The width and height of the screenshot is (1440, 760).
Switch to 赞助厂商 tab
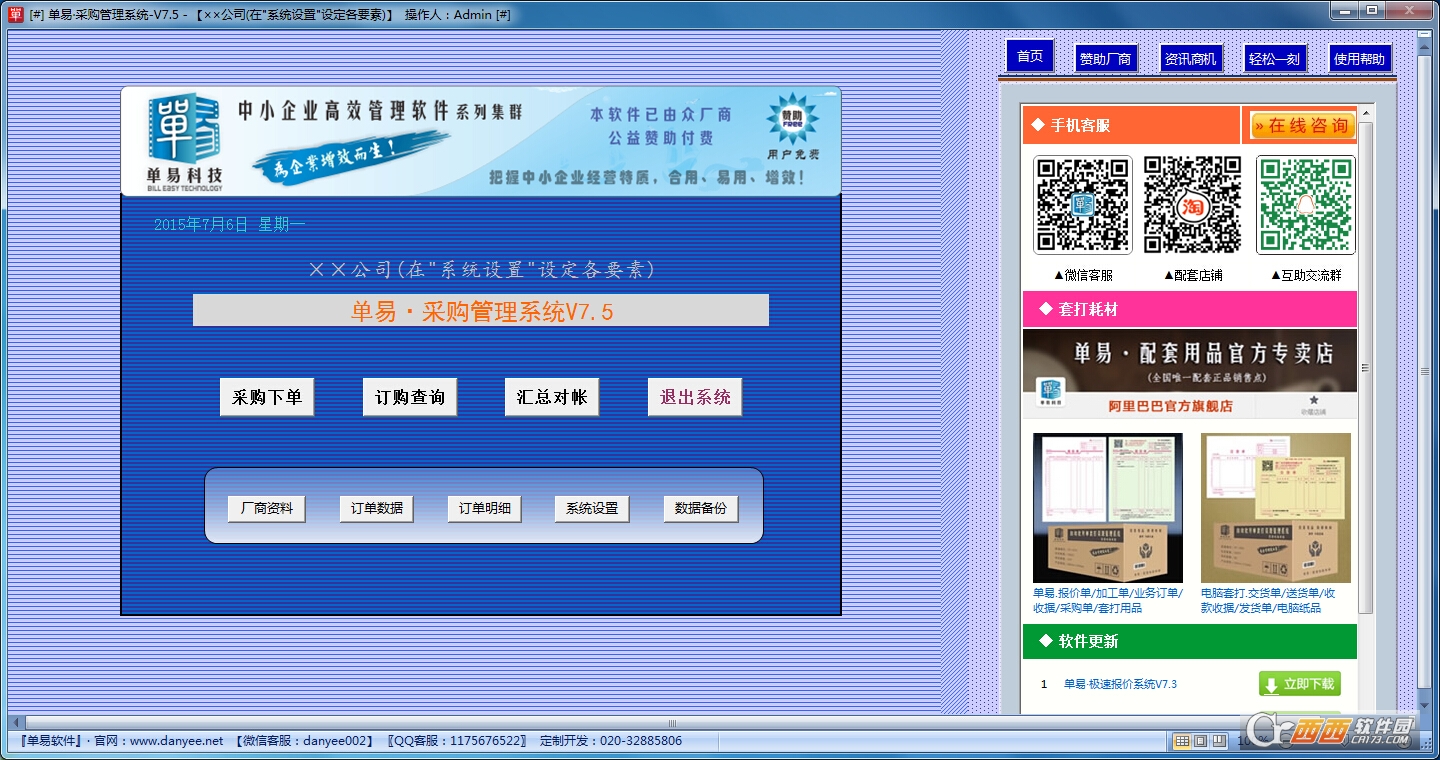[x=1105, y=59]
